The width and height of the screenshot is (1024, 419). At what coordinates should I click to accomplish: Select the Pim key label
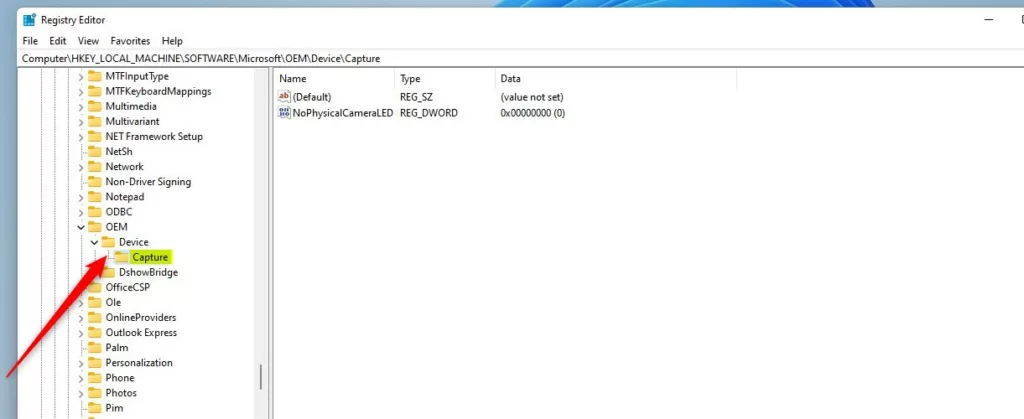[x=114, y=408]
